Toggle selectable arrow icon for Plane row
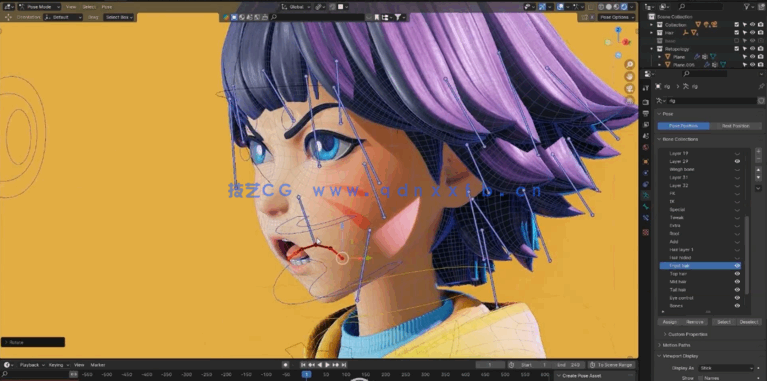The image size is (767, 381). pyautogui.click(x=744, y=57)
